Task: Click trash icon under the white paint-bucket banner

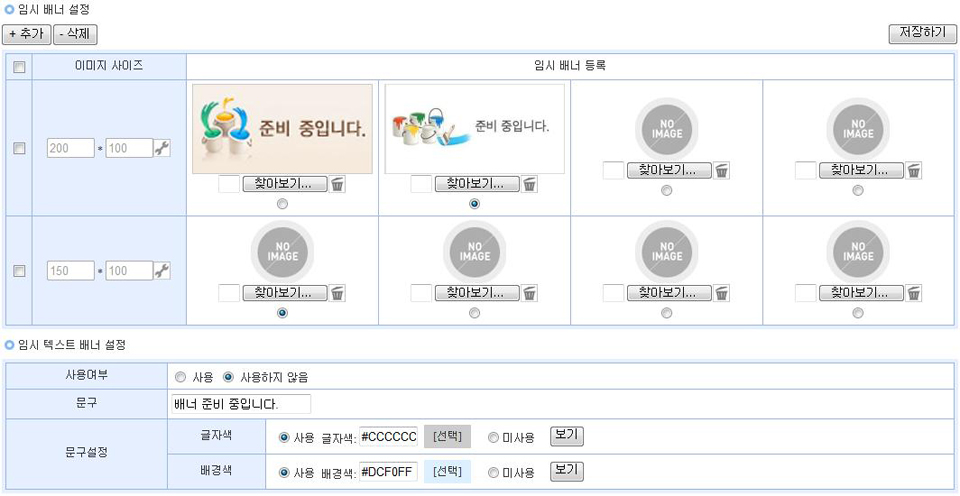Action: [530, 184]
